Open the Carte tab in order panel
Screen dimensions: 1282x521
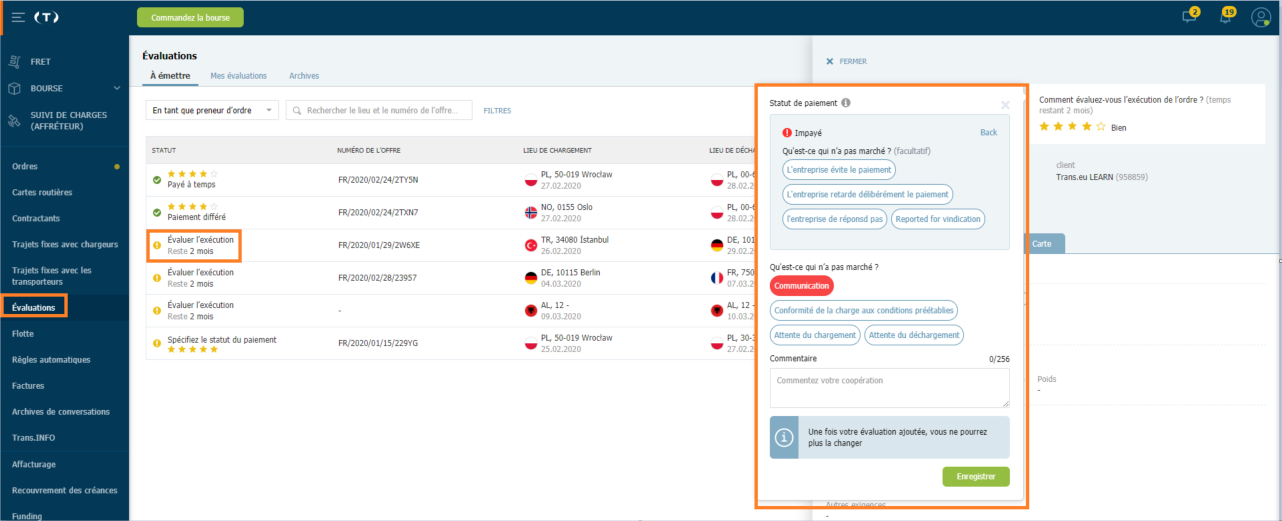[1041, 243]
